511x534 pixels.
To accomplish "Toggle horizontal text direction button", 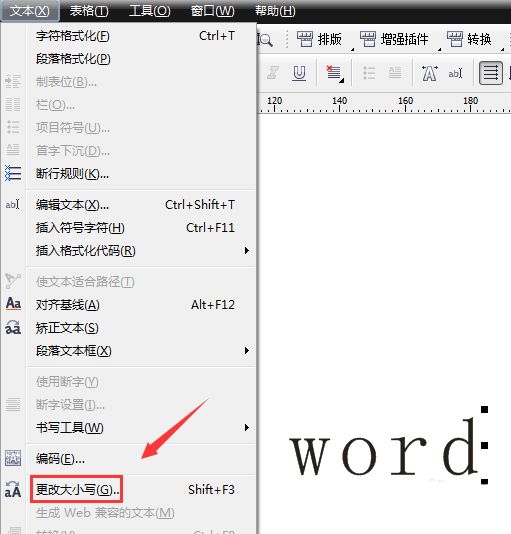I will (x=491, y=73).
